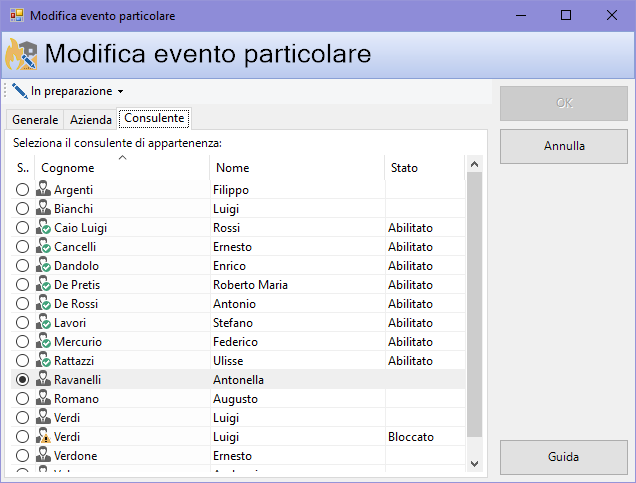Viewport: 636px width, 483px height.
Task: Select the De Rossi radio button
Action: click(22, 304)
